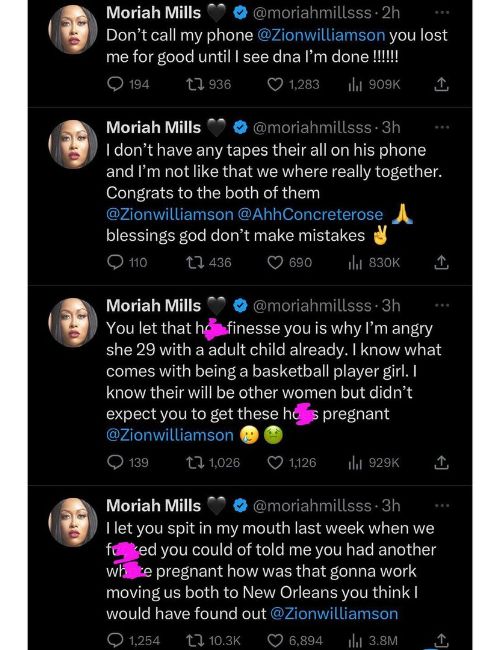
Task: Like the tweet with 690 likes
Action: (x=289, y=262)
